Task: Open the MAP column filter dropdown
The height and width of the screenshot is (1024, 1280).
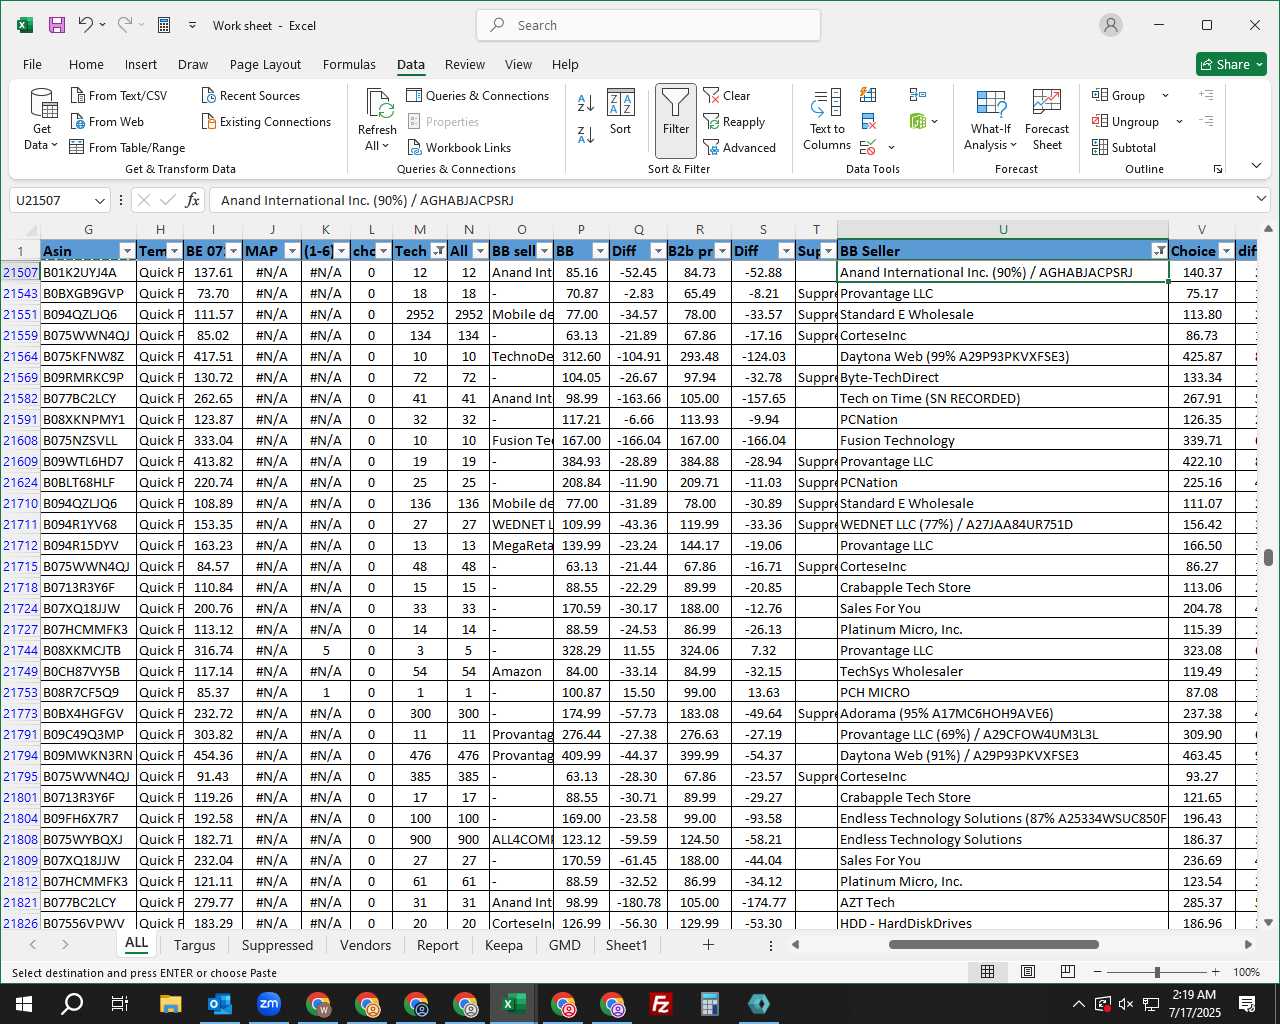Action: pyautogui.click(x=292, y=251)
